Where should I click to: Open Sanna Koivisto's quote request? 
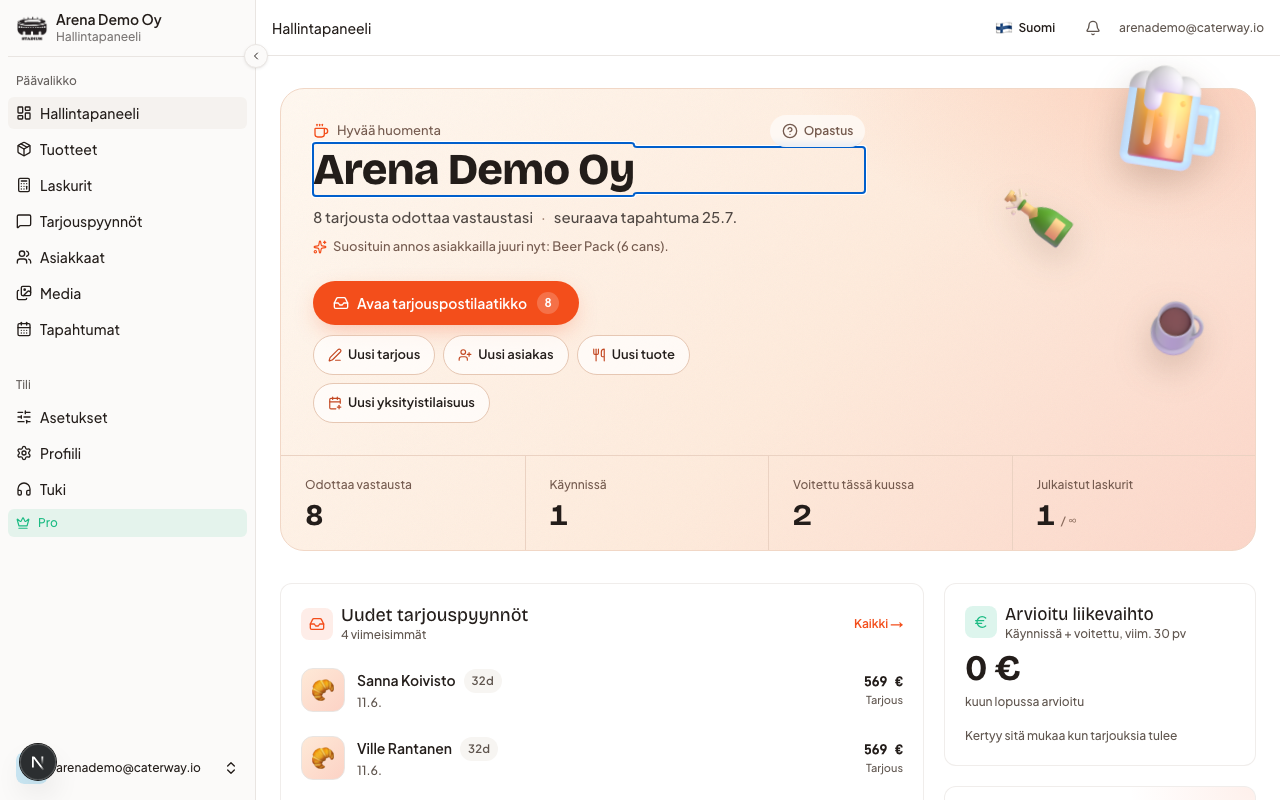[x=602, y=690]
